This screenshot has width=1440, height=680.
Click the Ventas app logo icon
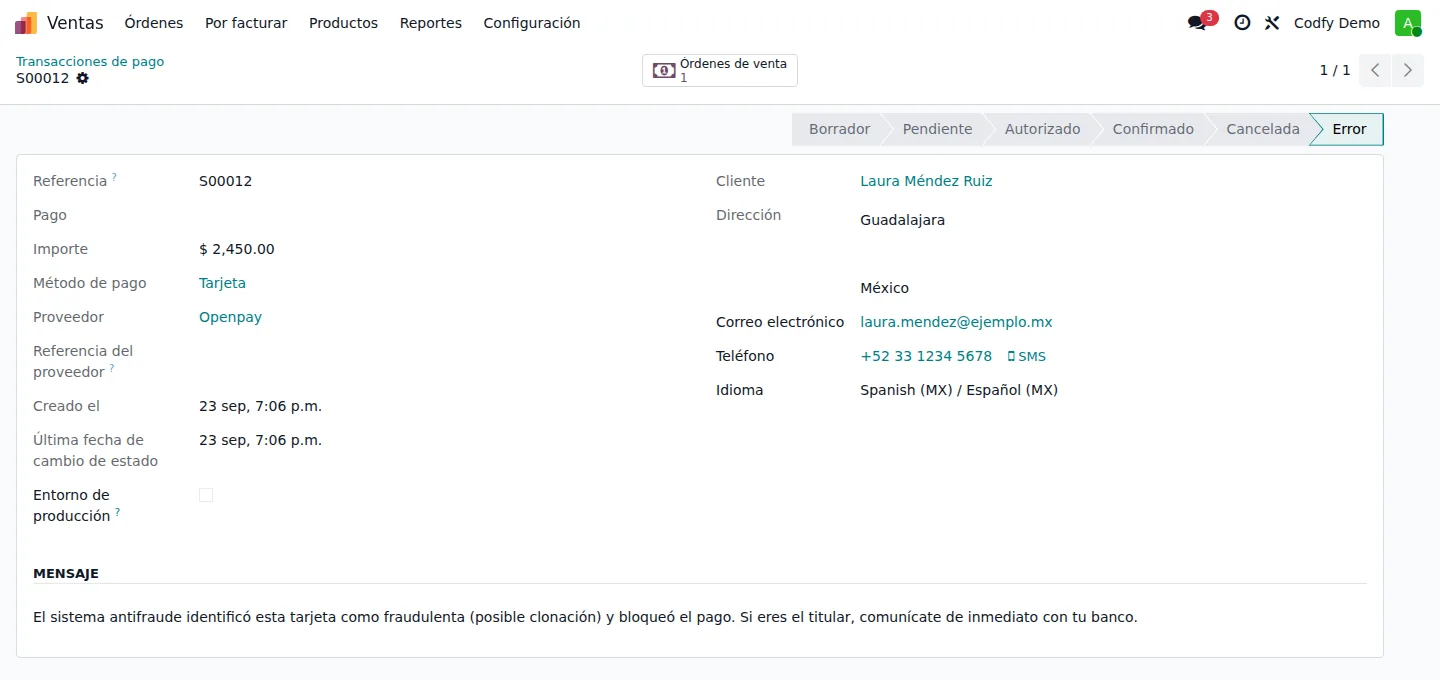point(26,23)
